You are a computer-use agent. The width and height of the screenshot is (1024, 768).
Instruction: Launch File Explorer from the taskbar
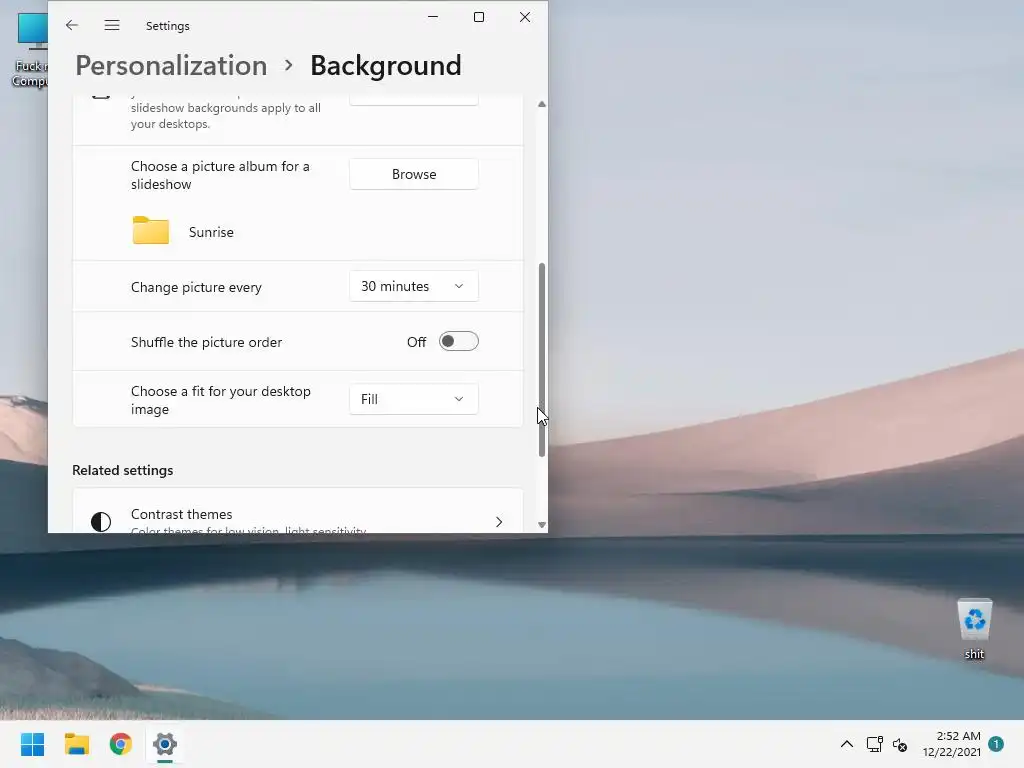77,744
